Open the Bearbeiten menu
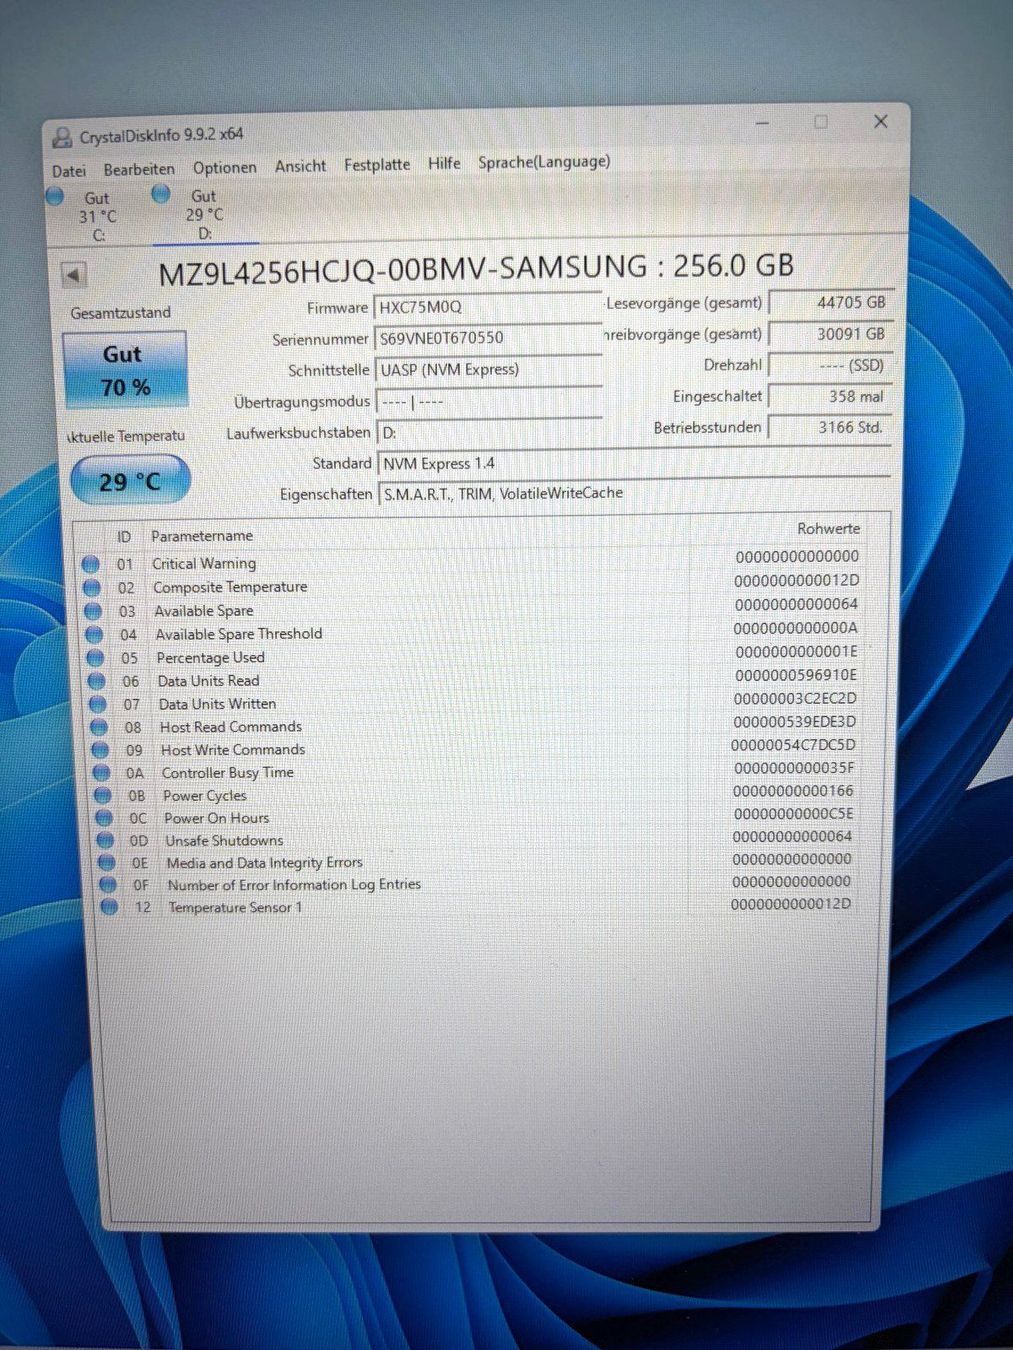This screenshot has height=1350, width=1013. (139, 169)
